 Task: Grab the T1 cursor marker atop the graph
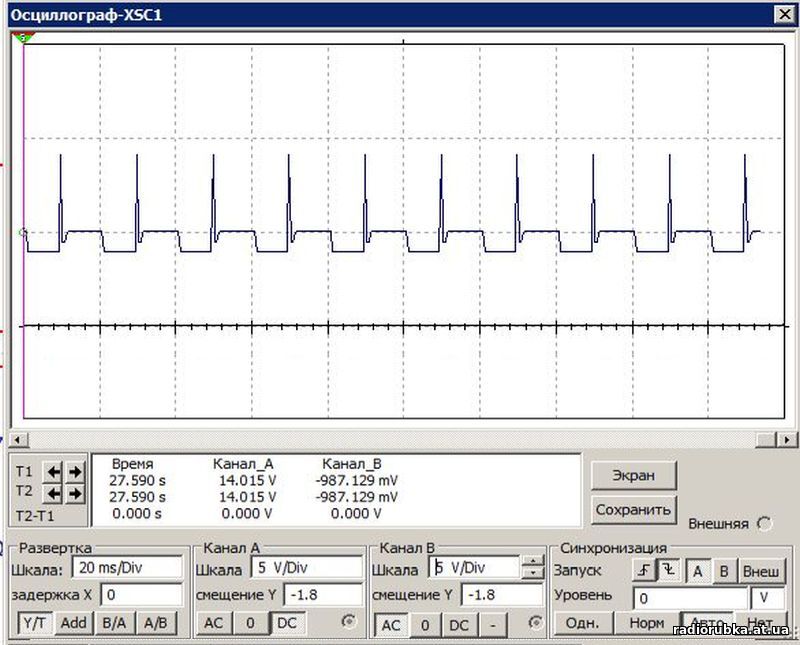23,38
